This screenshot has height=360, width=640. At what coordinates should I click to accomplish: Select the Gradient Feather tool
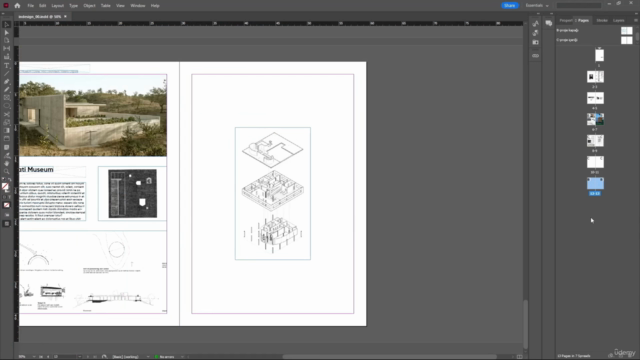point(7,139)
